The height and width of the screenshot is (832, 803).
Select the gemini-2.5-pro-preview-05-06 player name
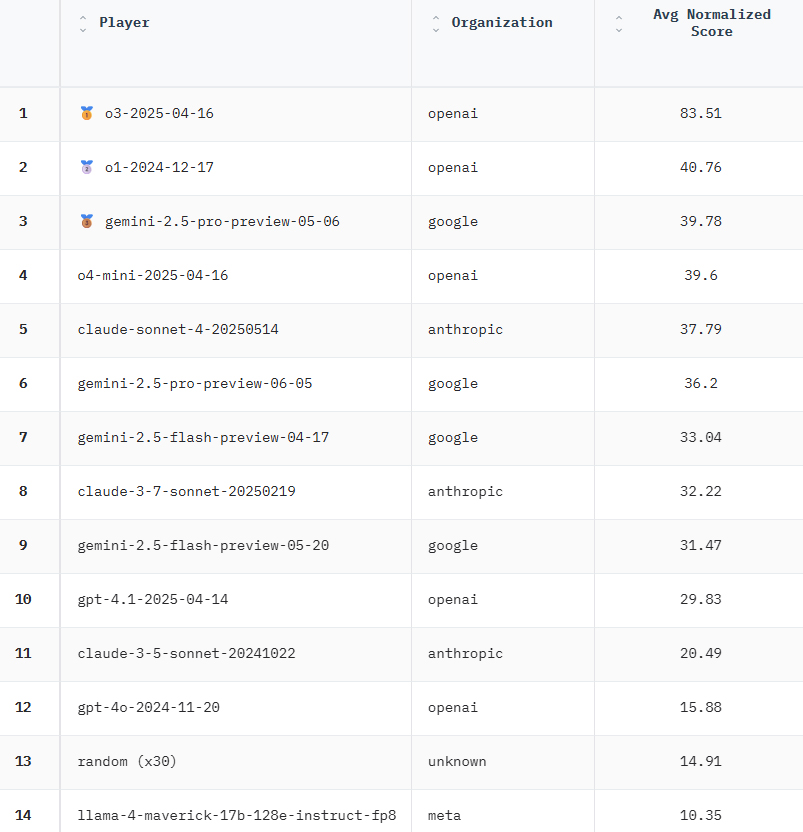(x=222, y=221)
